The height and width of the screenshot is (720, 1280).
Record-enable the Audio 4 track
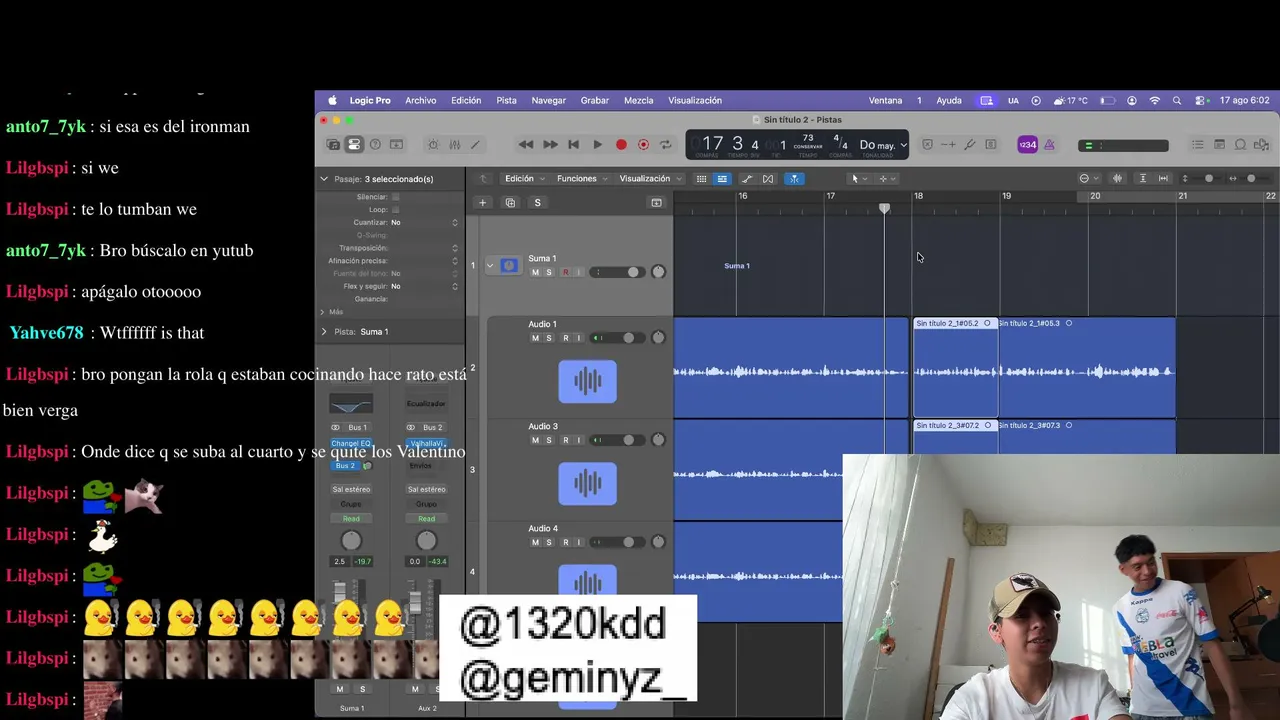(565, 542)
